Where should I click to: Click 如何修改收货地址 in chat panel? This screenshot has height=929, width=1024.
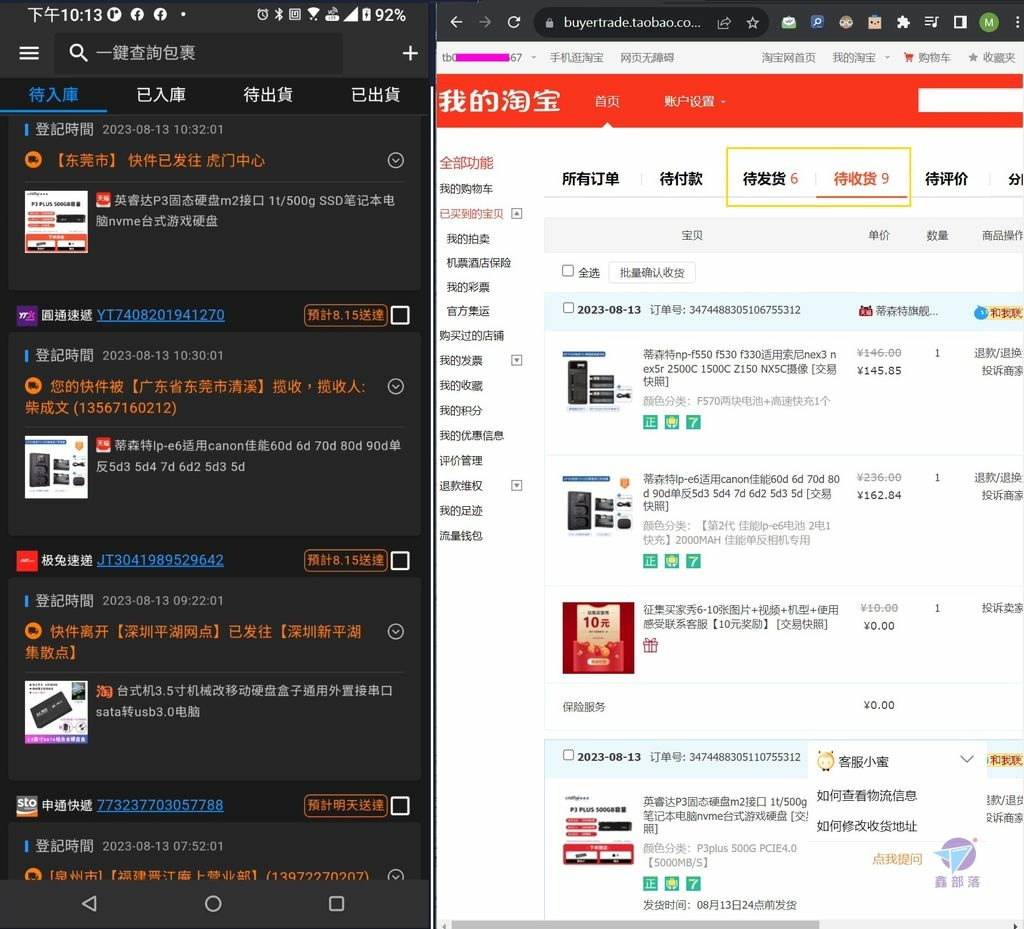pyautogui.click(x=867, y=826)
